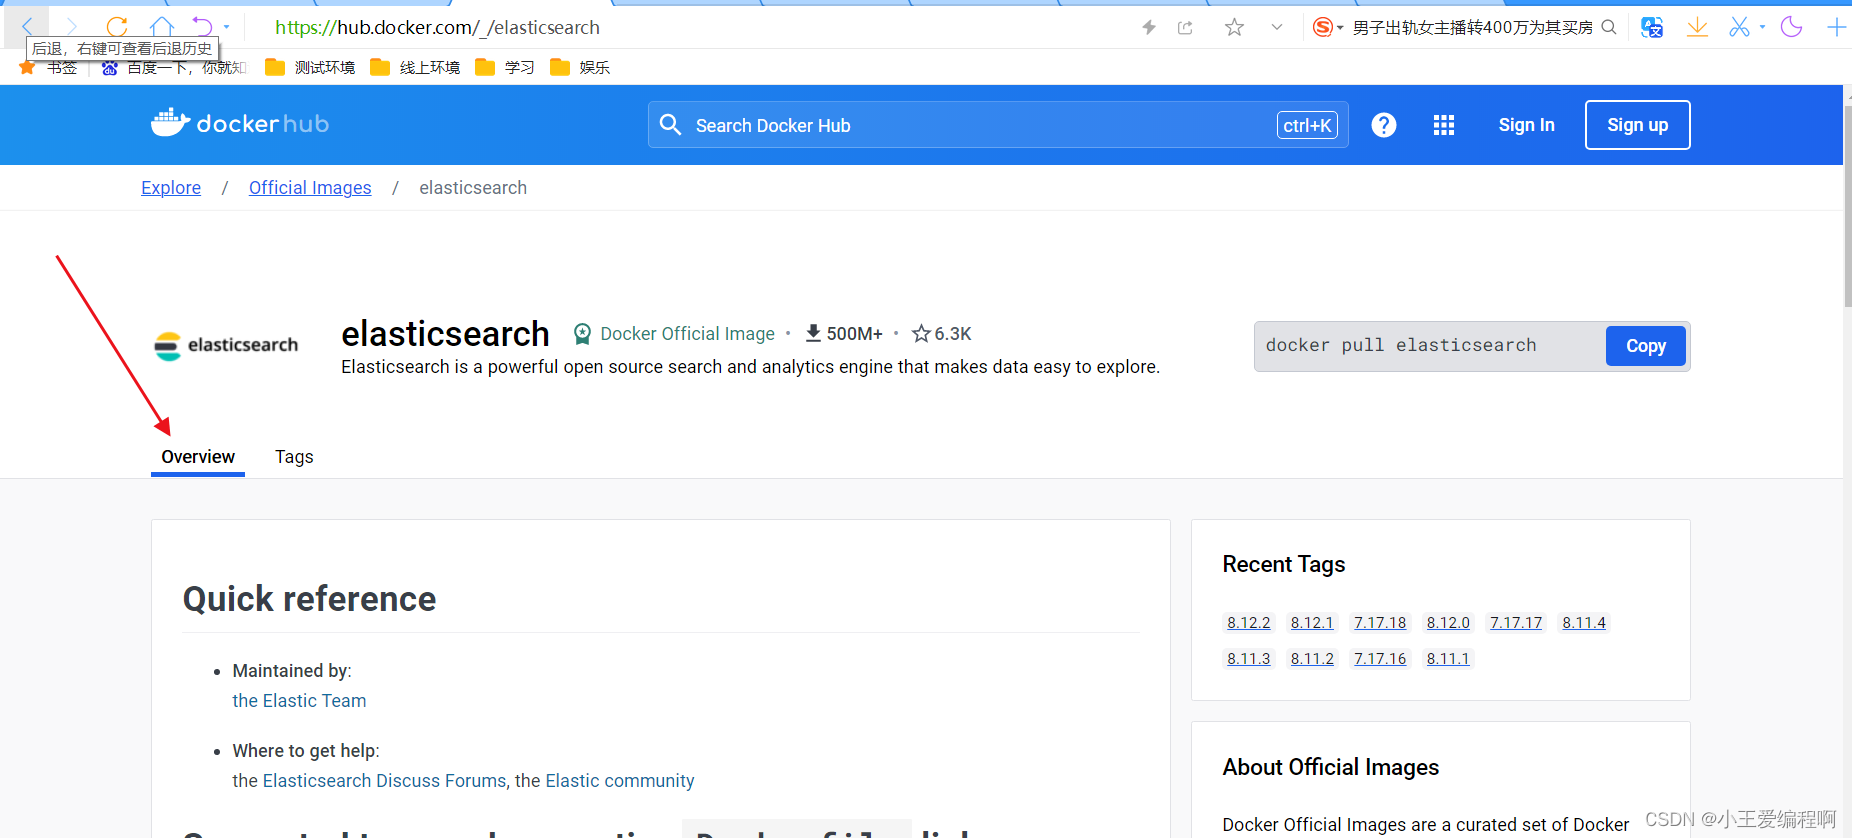Image resolution: width=1852 pixels, height=838 pixels.
Task: Toggle night mode moon icon
Action: (x=1791, y=27)
